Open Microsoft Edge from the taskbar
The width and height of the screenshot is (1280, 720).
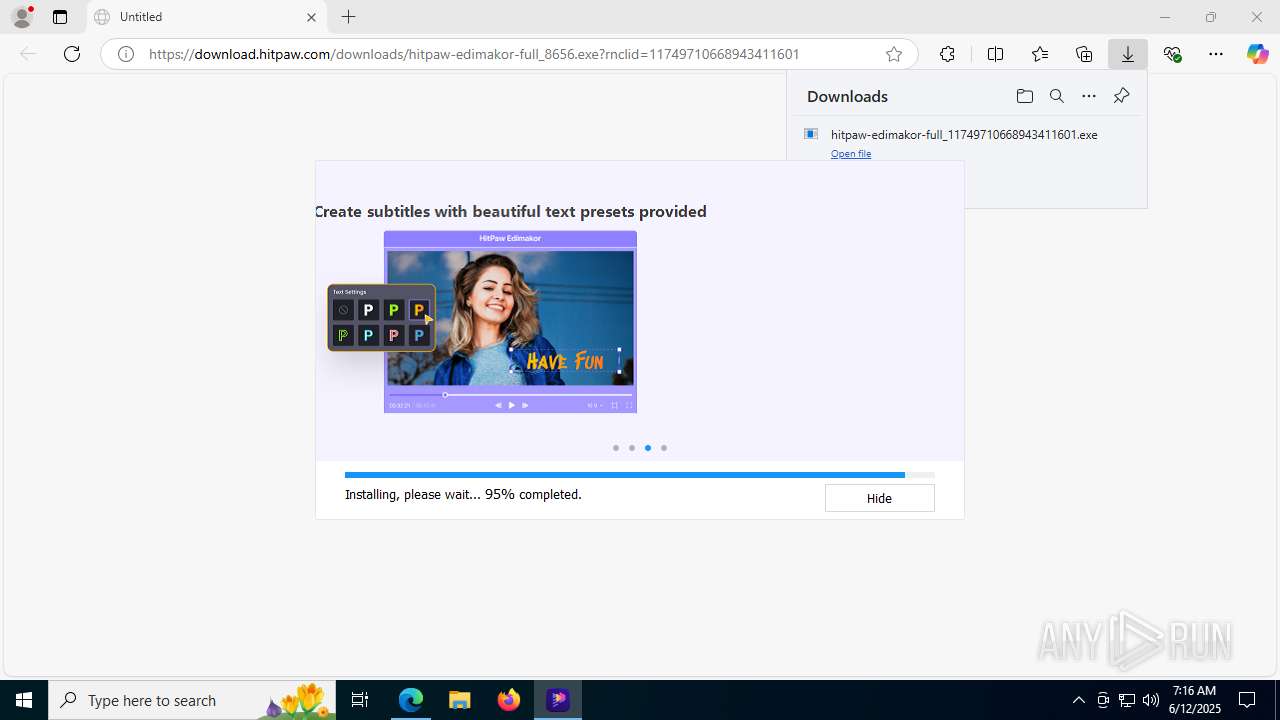411,700
